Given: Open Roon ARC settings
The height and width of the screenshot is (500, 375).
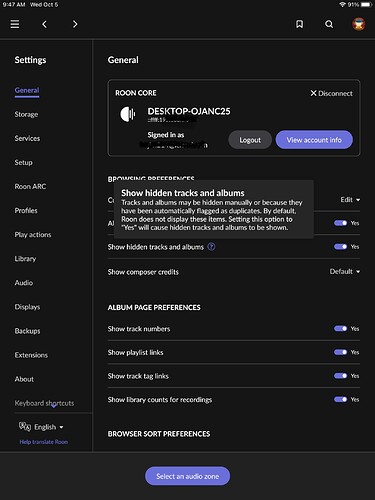Looking at the screenshot, I should [x=30, y=186].
